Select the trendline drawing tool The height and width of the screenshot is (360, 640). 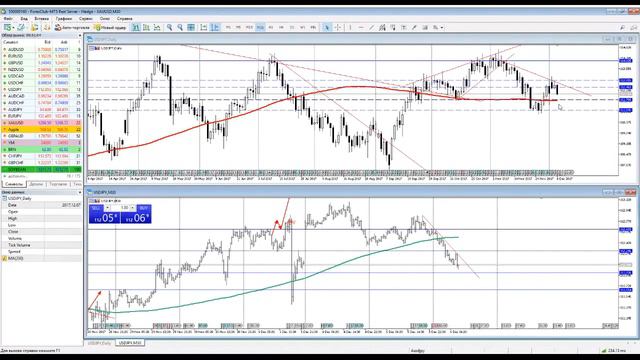(371, 27)
